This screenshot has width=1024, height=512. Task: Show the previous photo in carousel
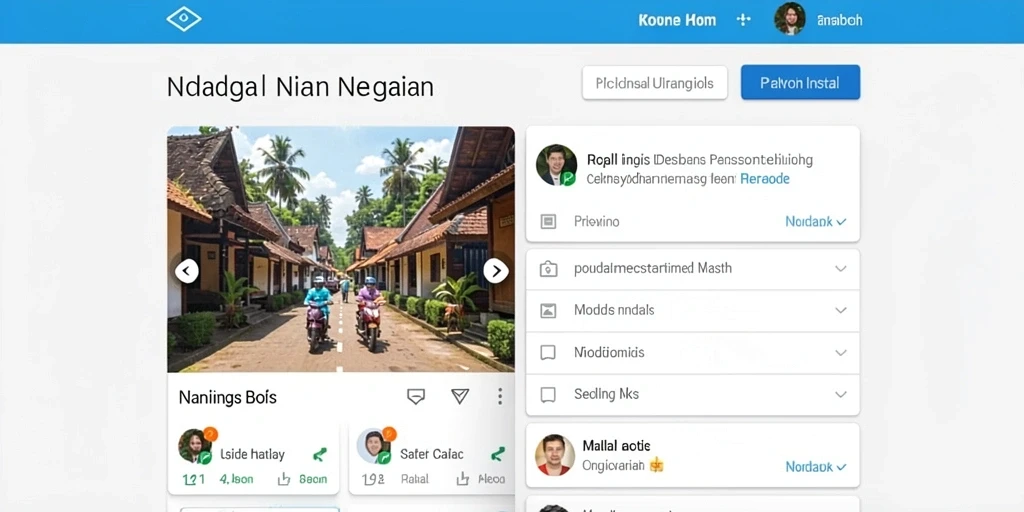[187, 270]
